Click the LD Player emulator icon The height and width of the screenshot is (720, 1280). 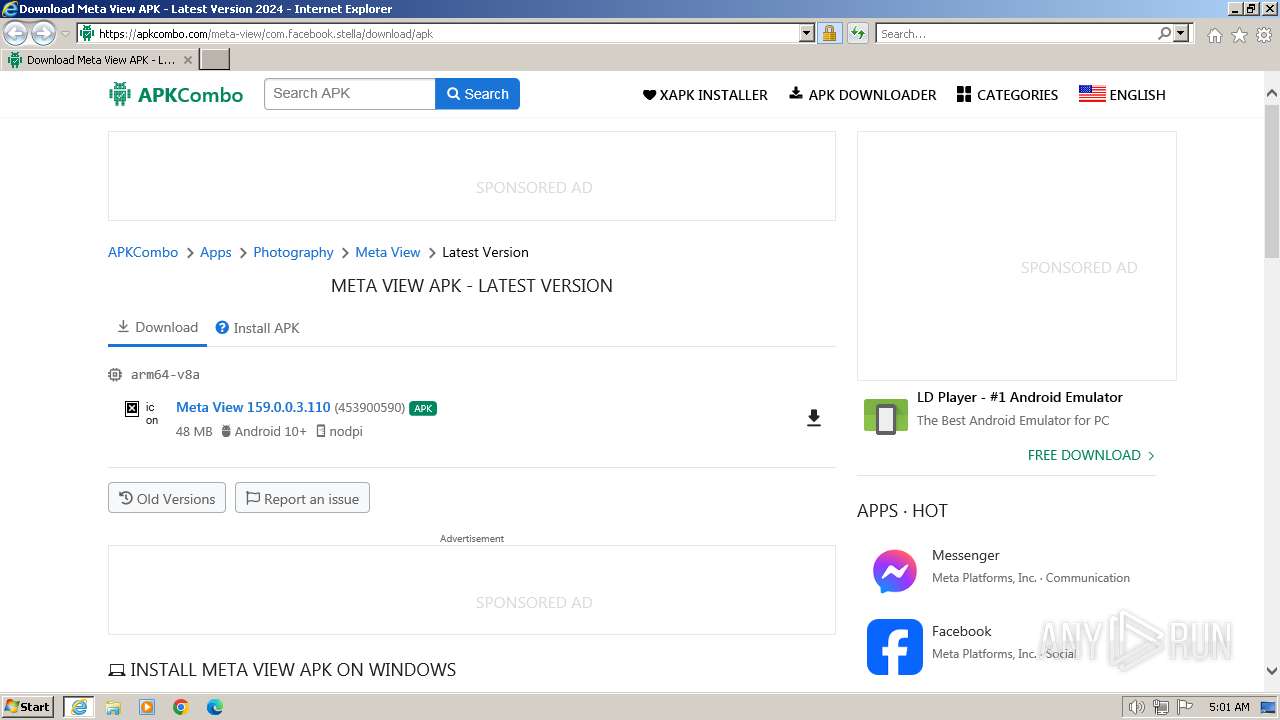click(x=885, y=417)
